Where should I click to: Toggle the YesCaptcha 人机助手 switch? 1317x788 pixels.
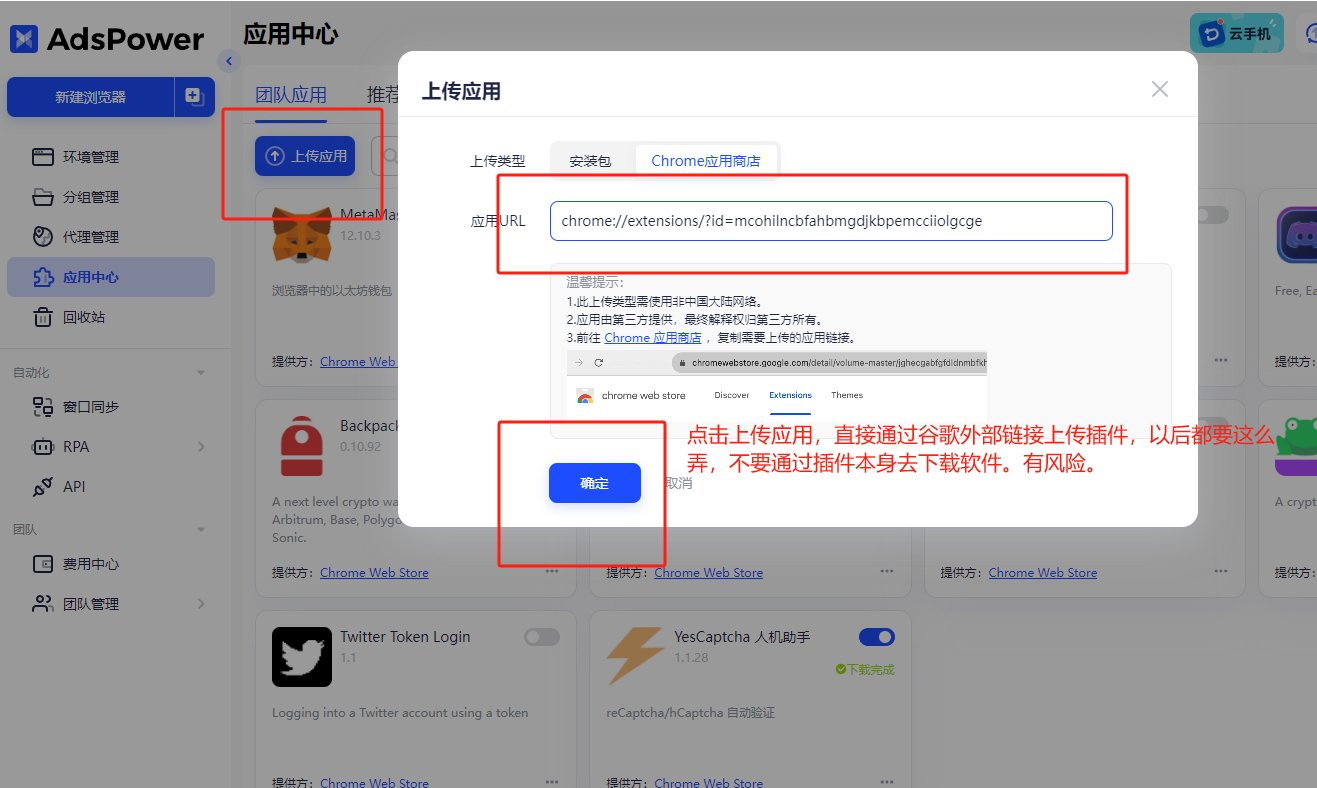(877, 637)
